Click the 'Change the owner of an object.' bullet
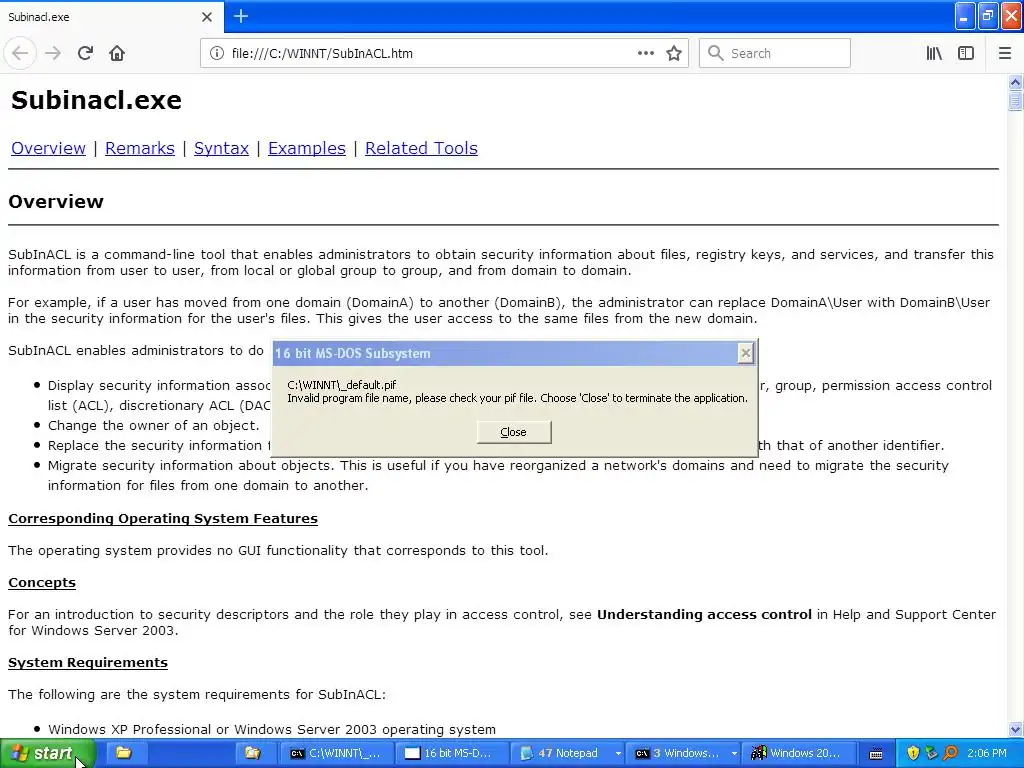This screenshot has height=768, width=1024. click(x=153, y=425)
